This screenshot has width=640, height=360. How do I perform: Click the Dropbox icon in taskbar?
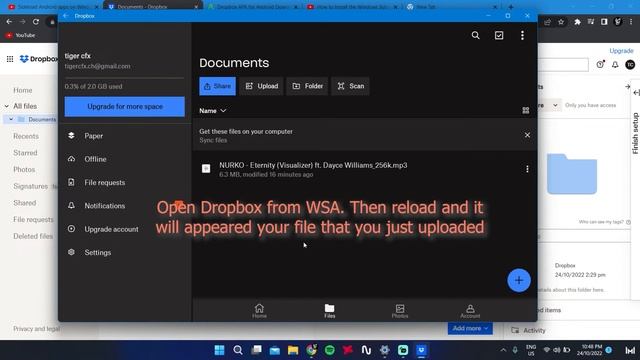coord(421,350)
